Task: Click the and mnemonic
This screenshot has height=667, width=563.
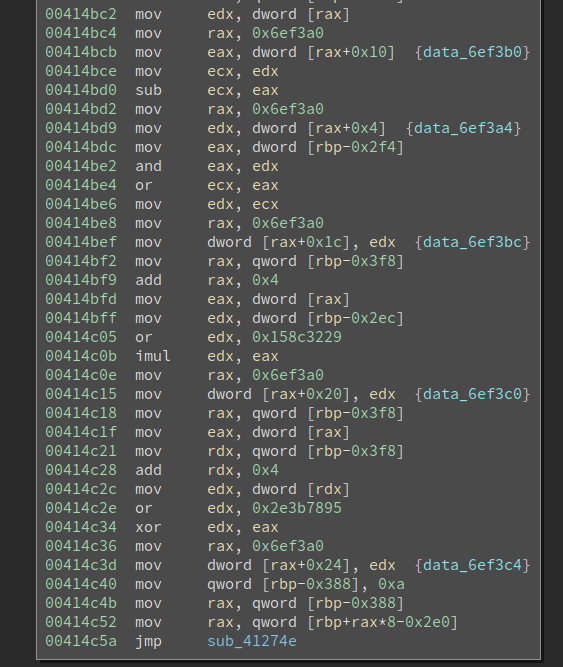Action: coord(148,166)
